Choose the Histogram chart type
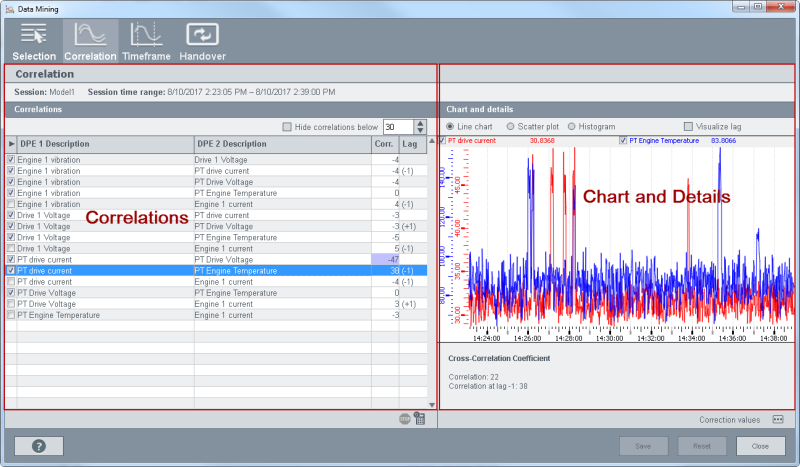Screen dimensions: 800x467 point(572,127)
